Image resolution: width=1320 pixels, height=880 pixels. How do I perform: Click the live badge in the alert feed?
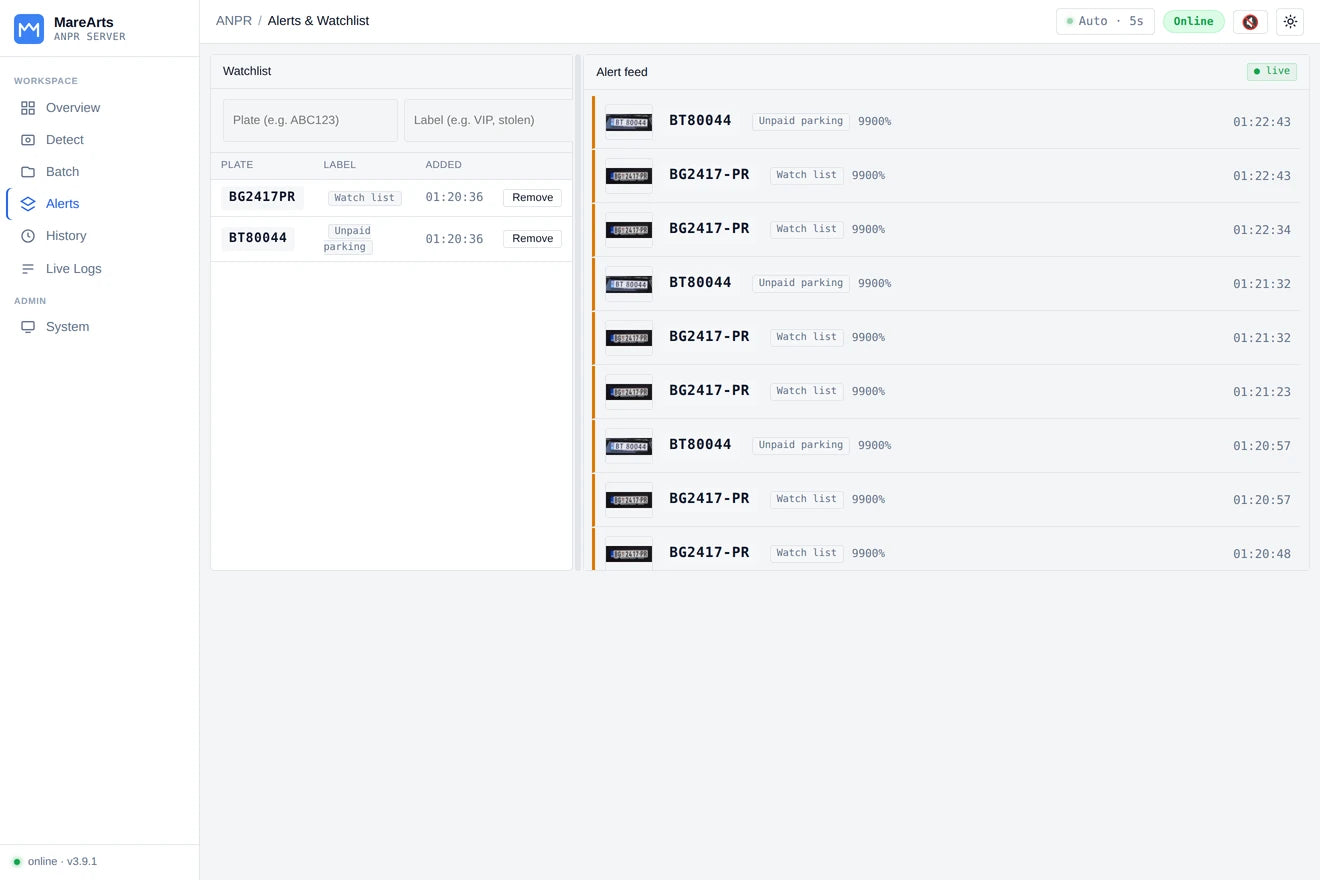[x=1272, y=72]
